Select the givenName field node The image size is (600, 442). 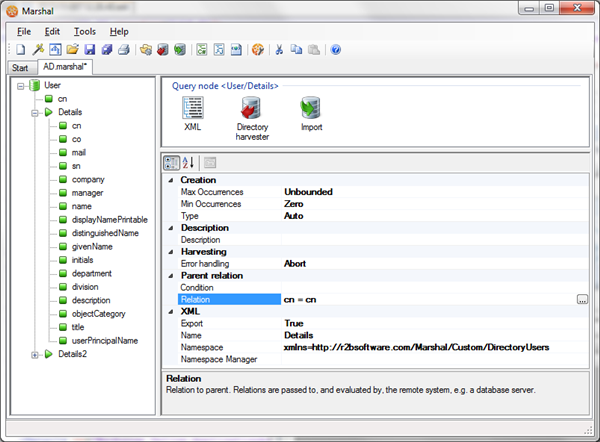pyautogui.click(x=92, y=246)
